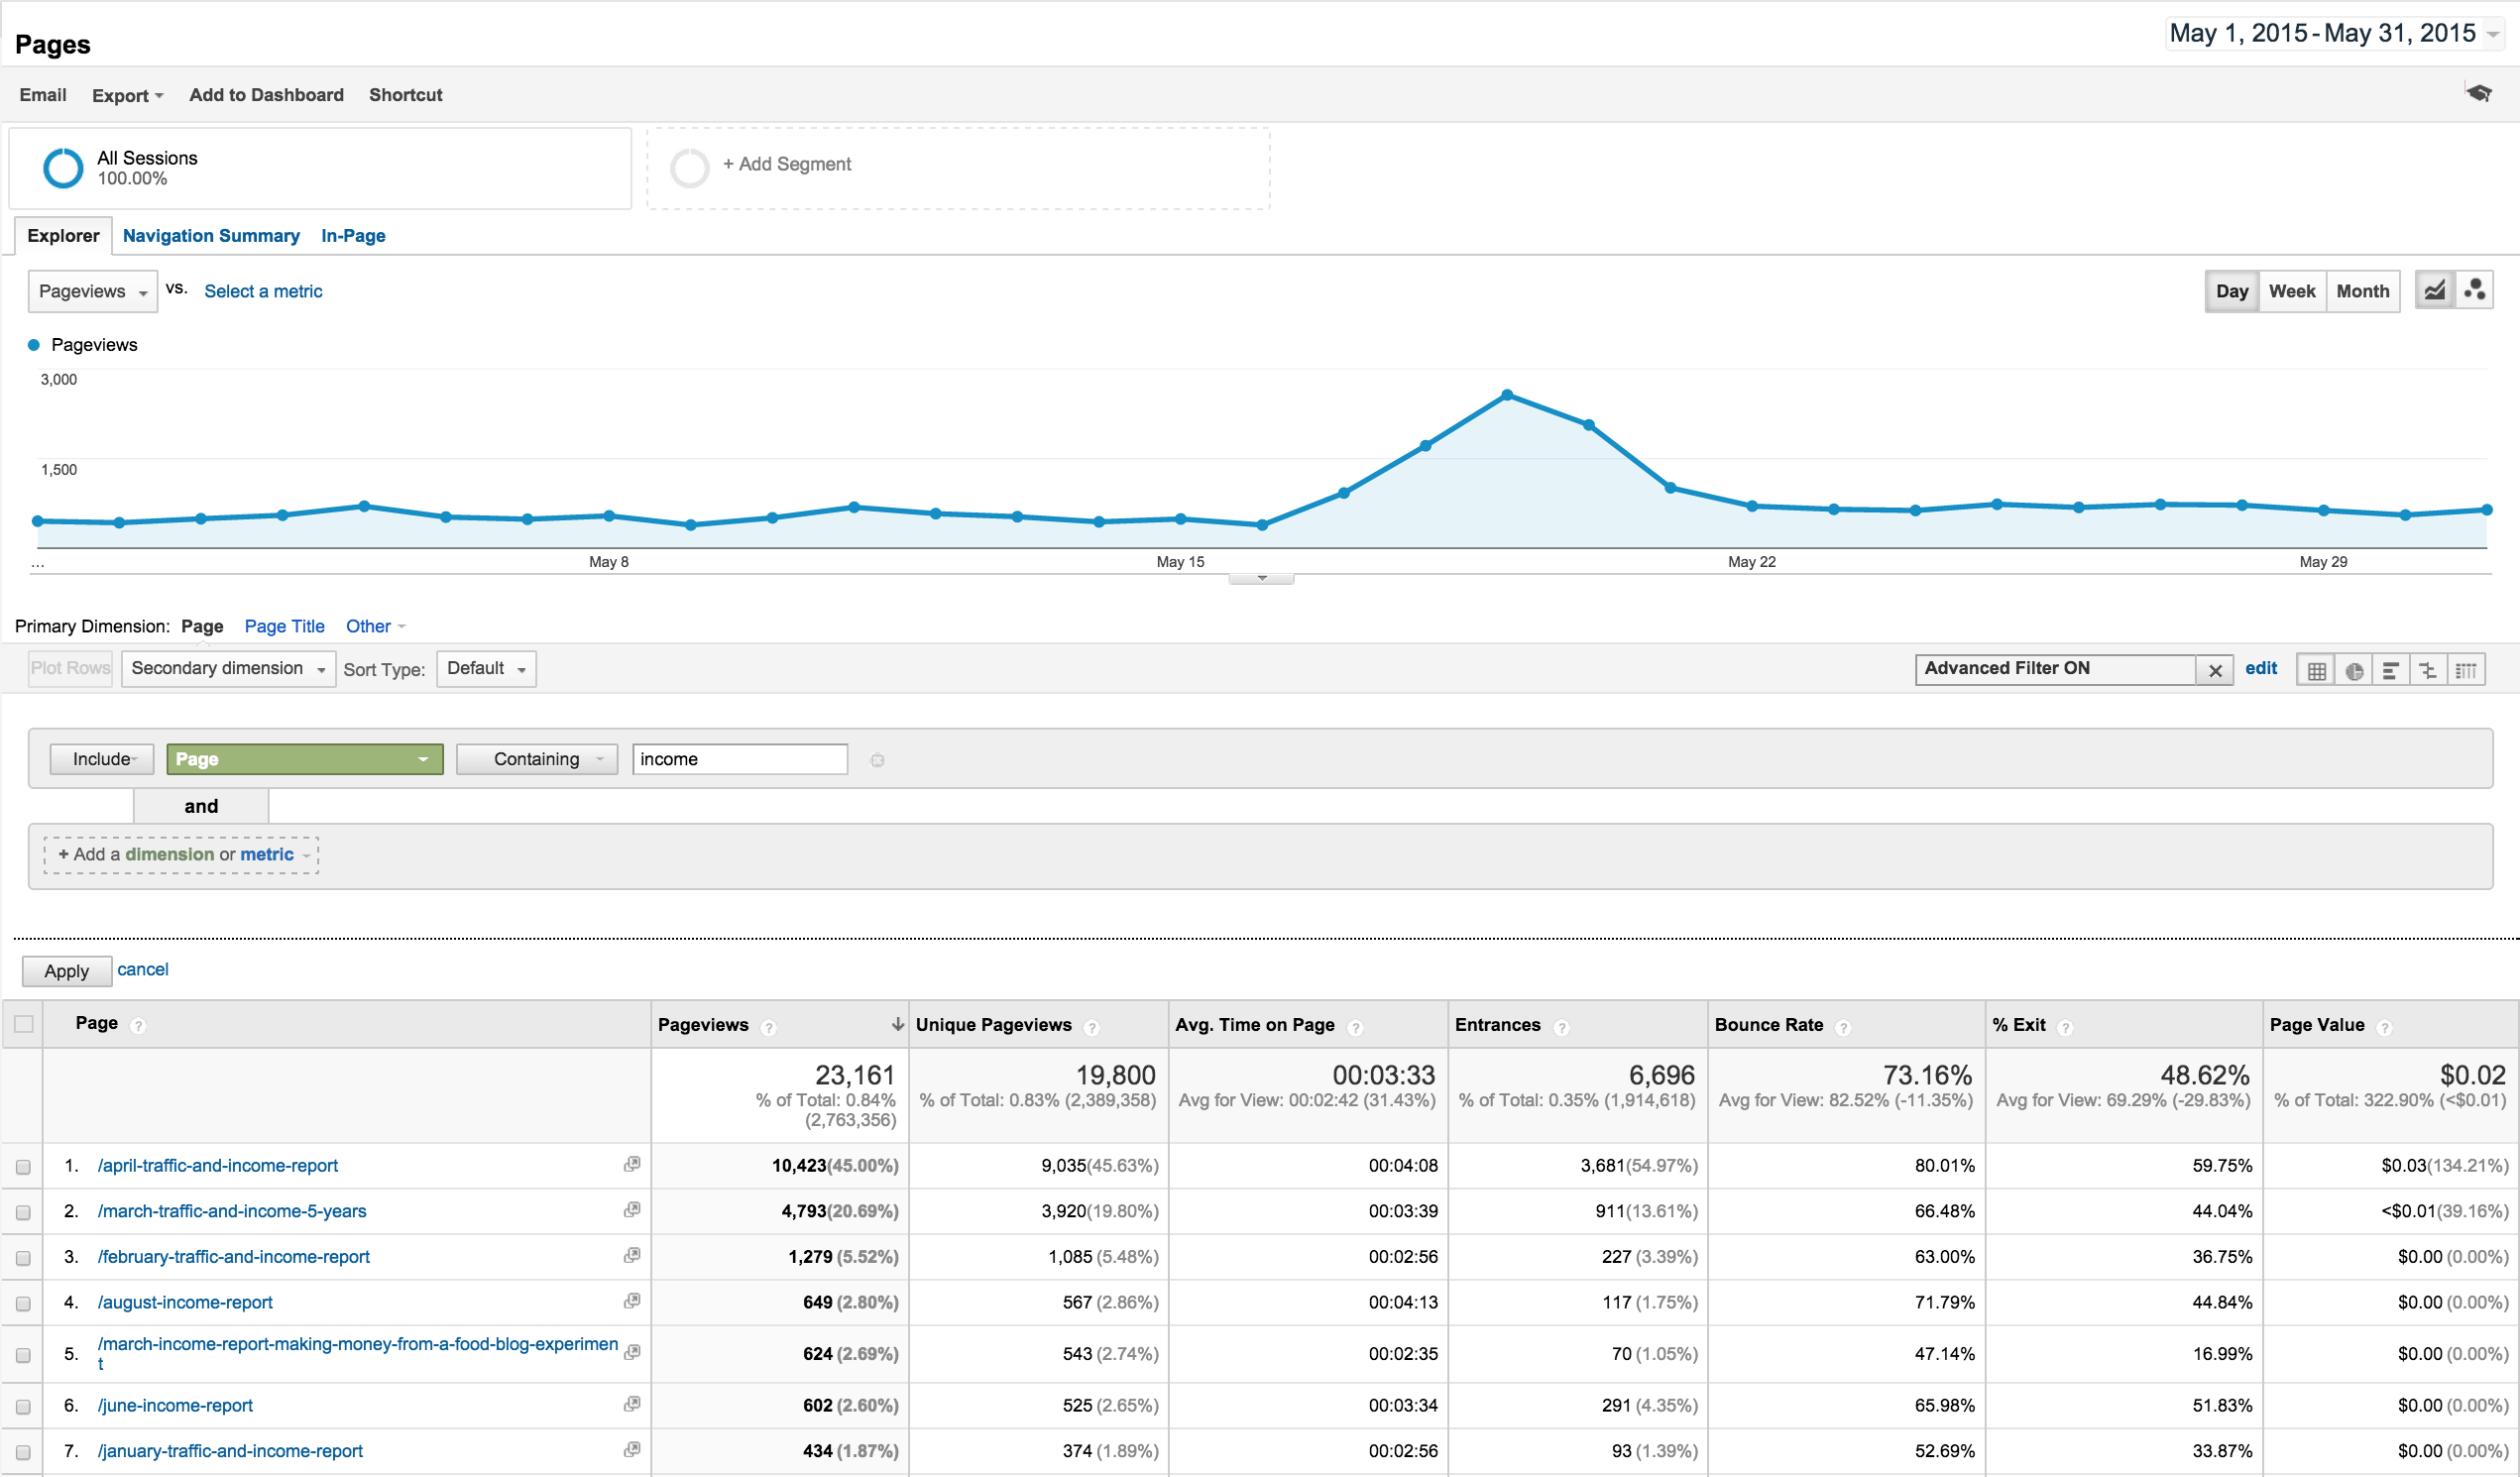This screenshot has height=1477, width=2520.
Task: Toggle the select-all checkbox in table header
Action: tap(24, 1024)
